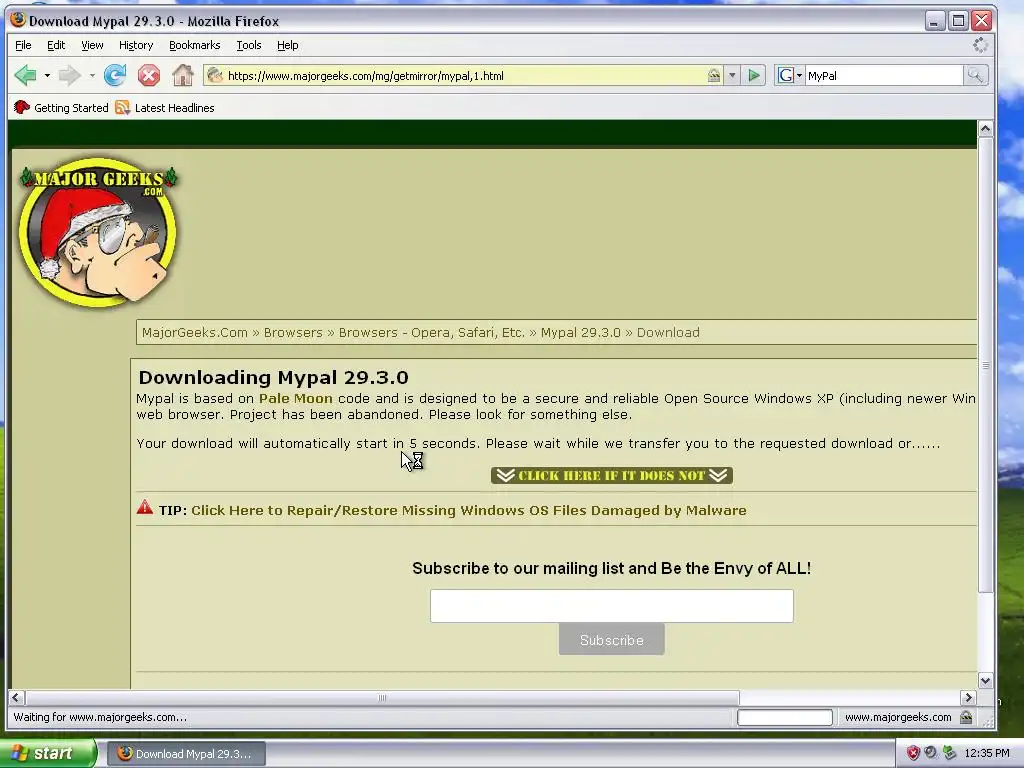Click the 'Click here if it does not' button
The width and height of the screenshot is (1024, 768).
(x=612, y=475)
